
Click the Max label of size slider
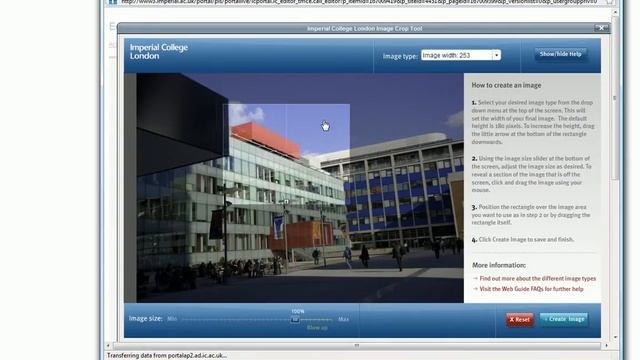click(344, 319)
